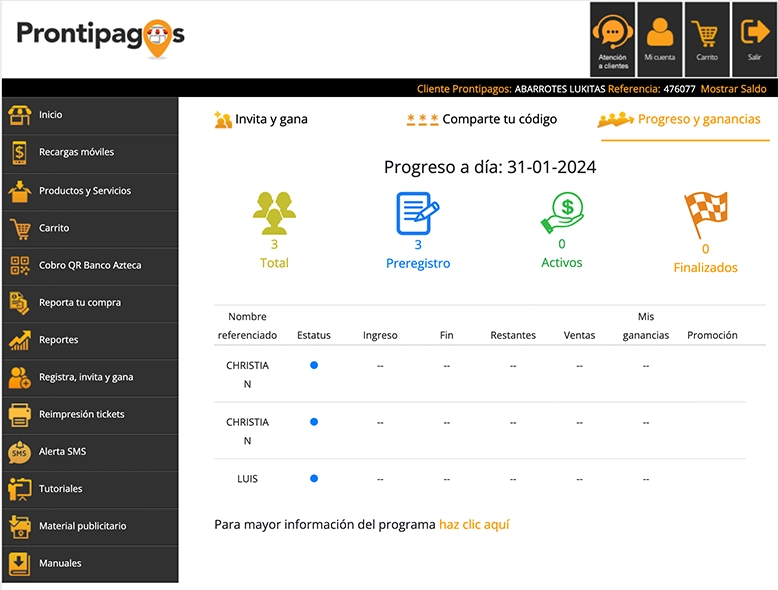Image resolution: width=778 pixels, height=590 pixels.
Task: Click the Activos money hand icon
Action: point(562,213)
